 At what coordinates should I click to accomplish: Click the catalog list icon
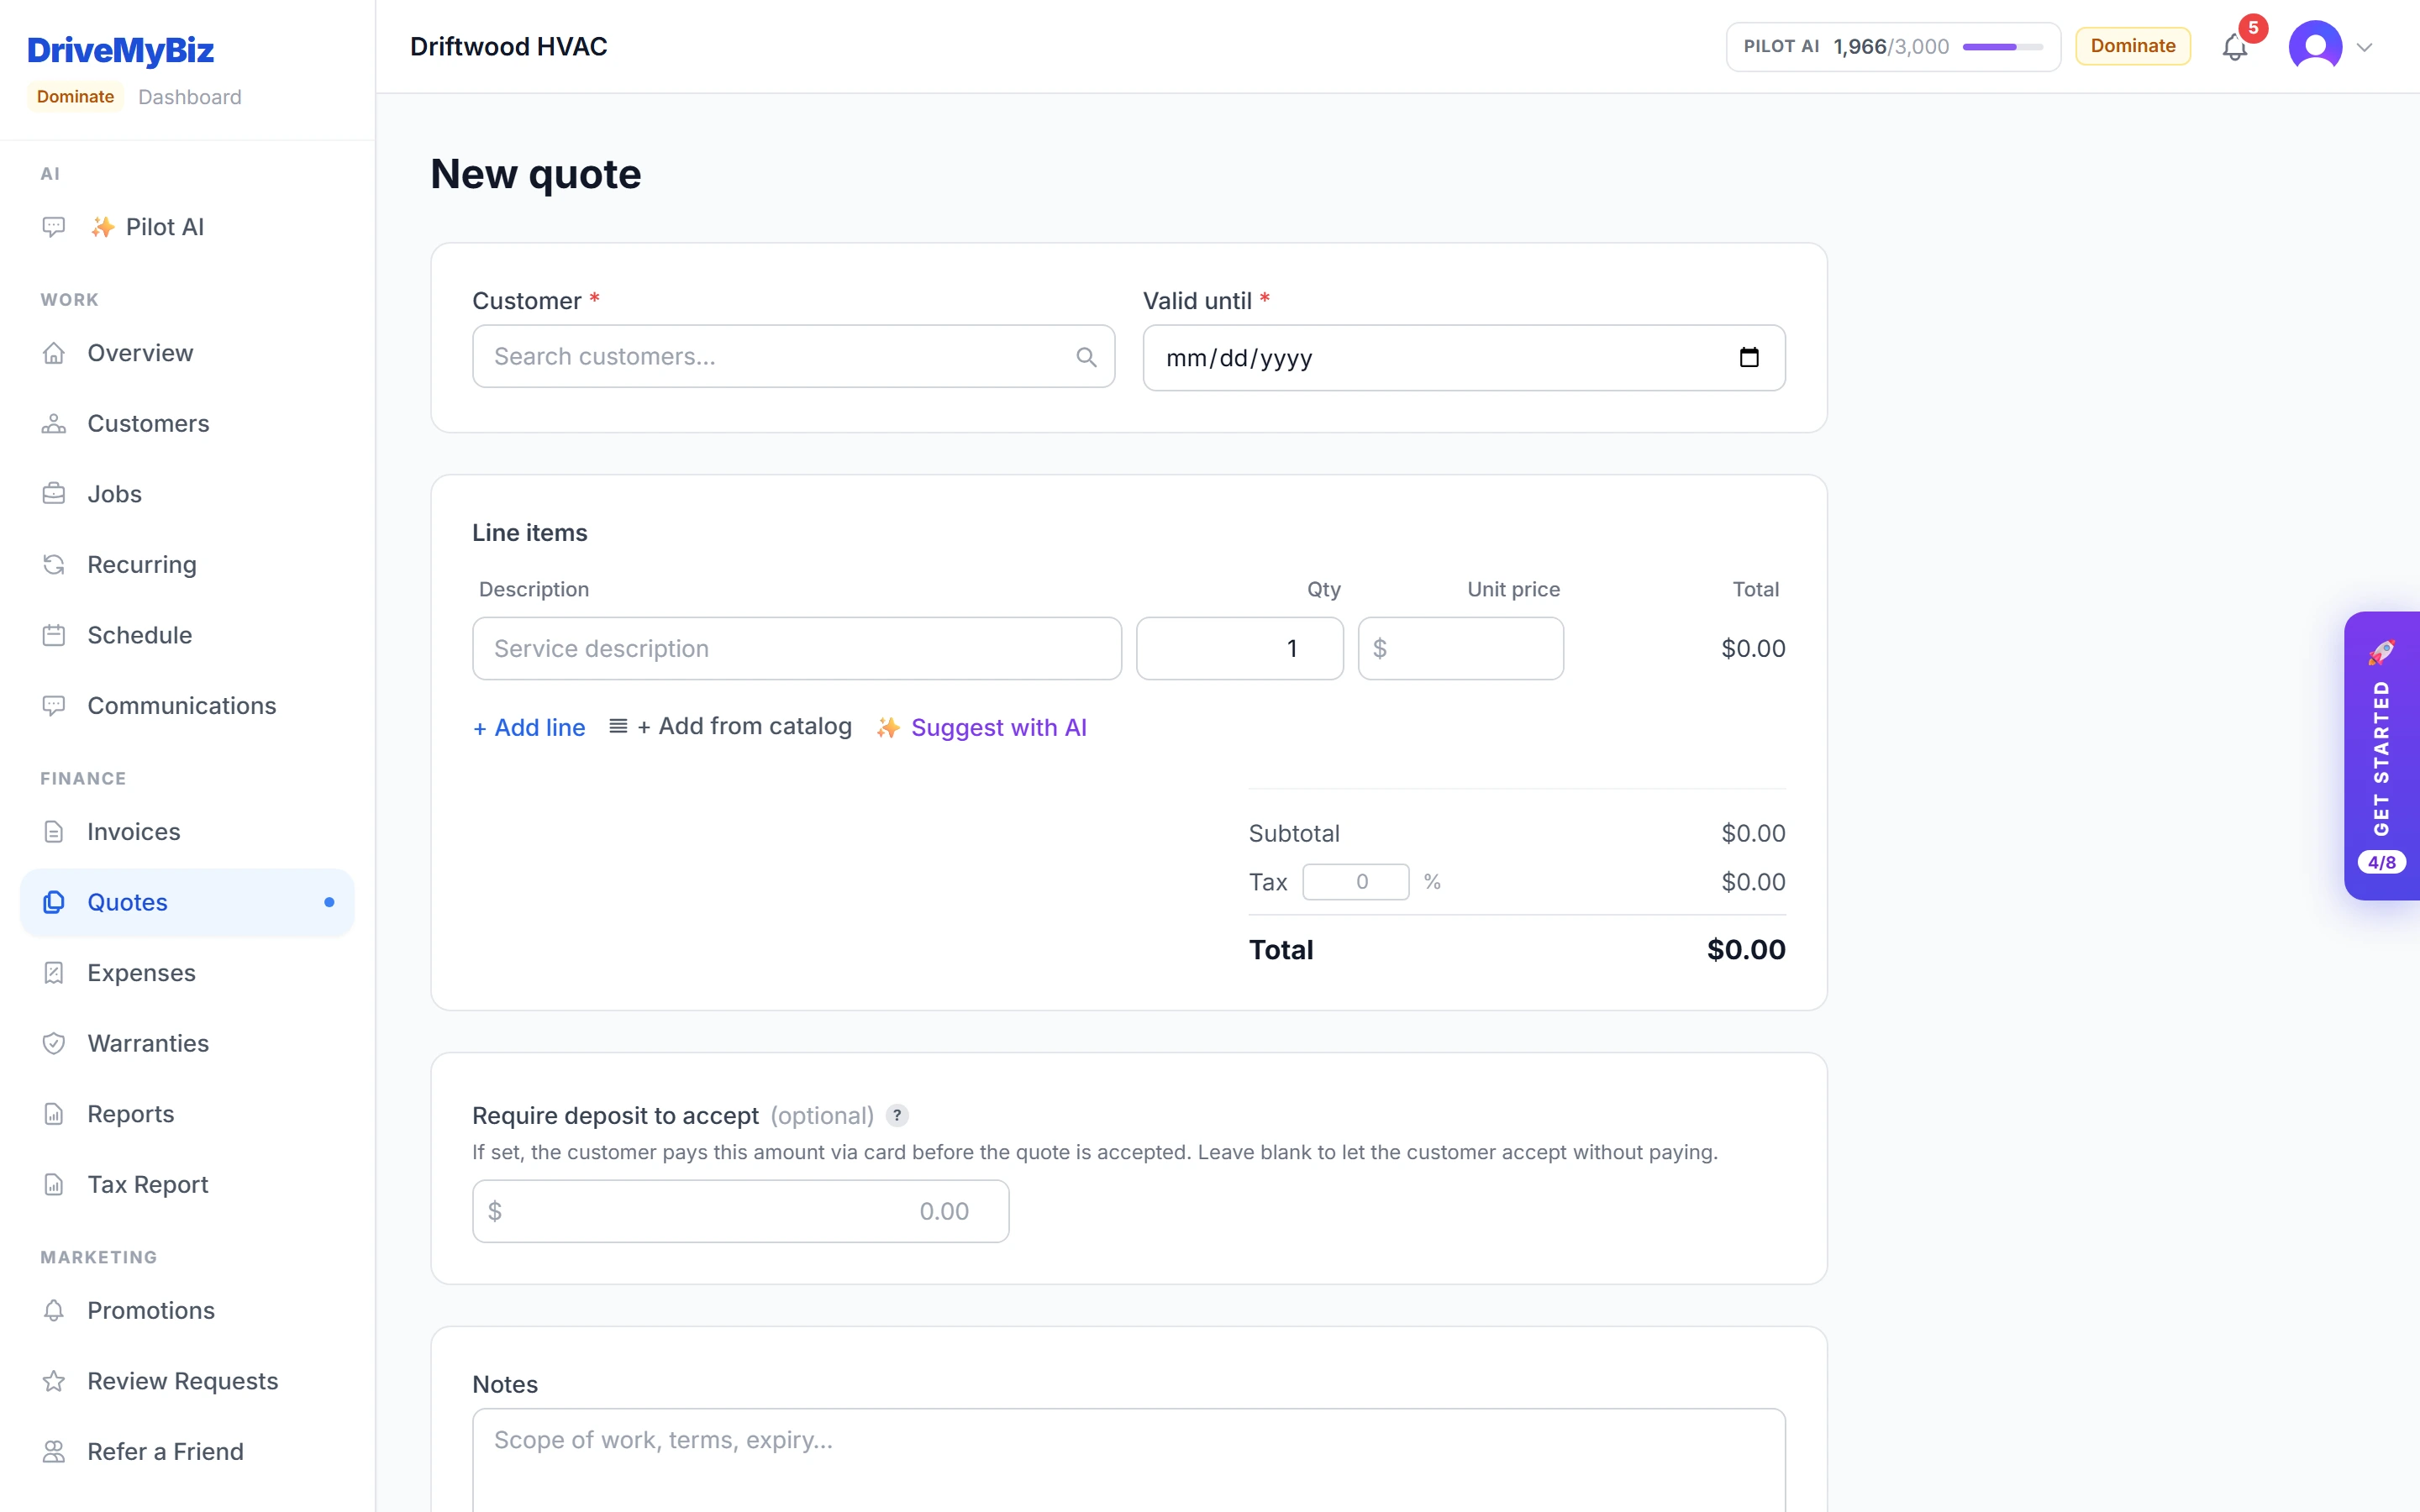[618, 726]
